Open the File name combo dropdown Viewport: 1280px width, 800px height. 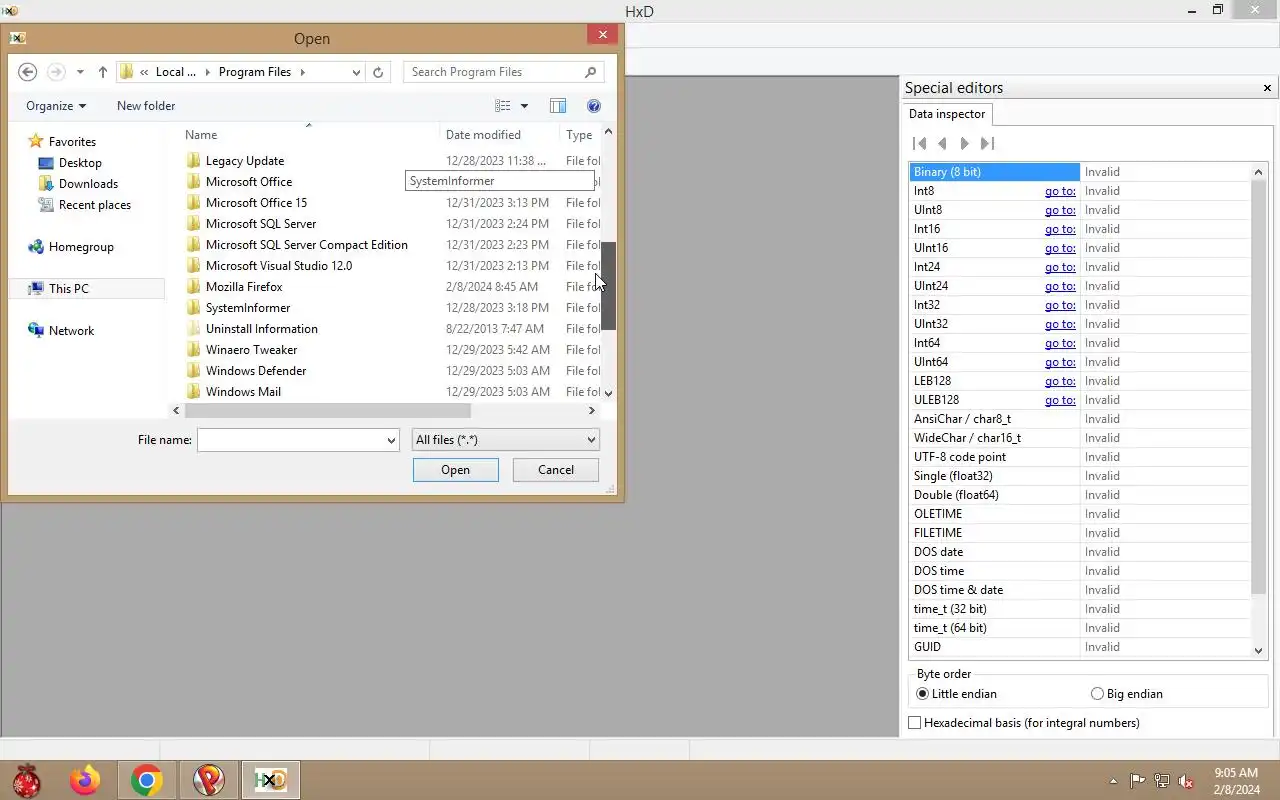[391, 440]
